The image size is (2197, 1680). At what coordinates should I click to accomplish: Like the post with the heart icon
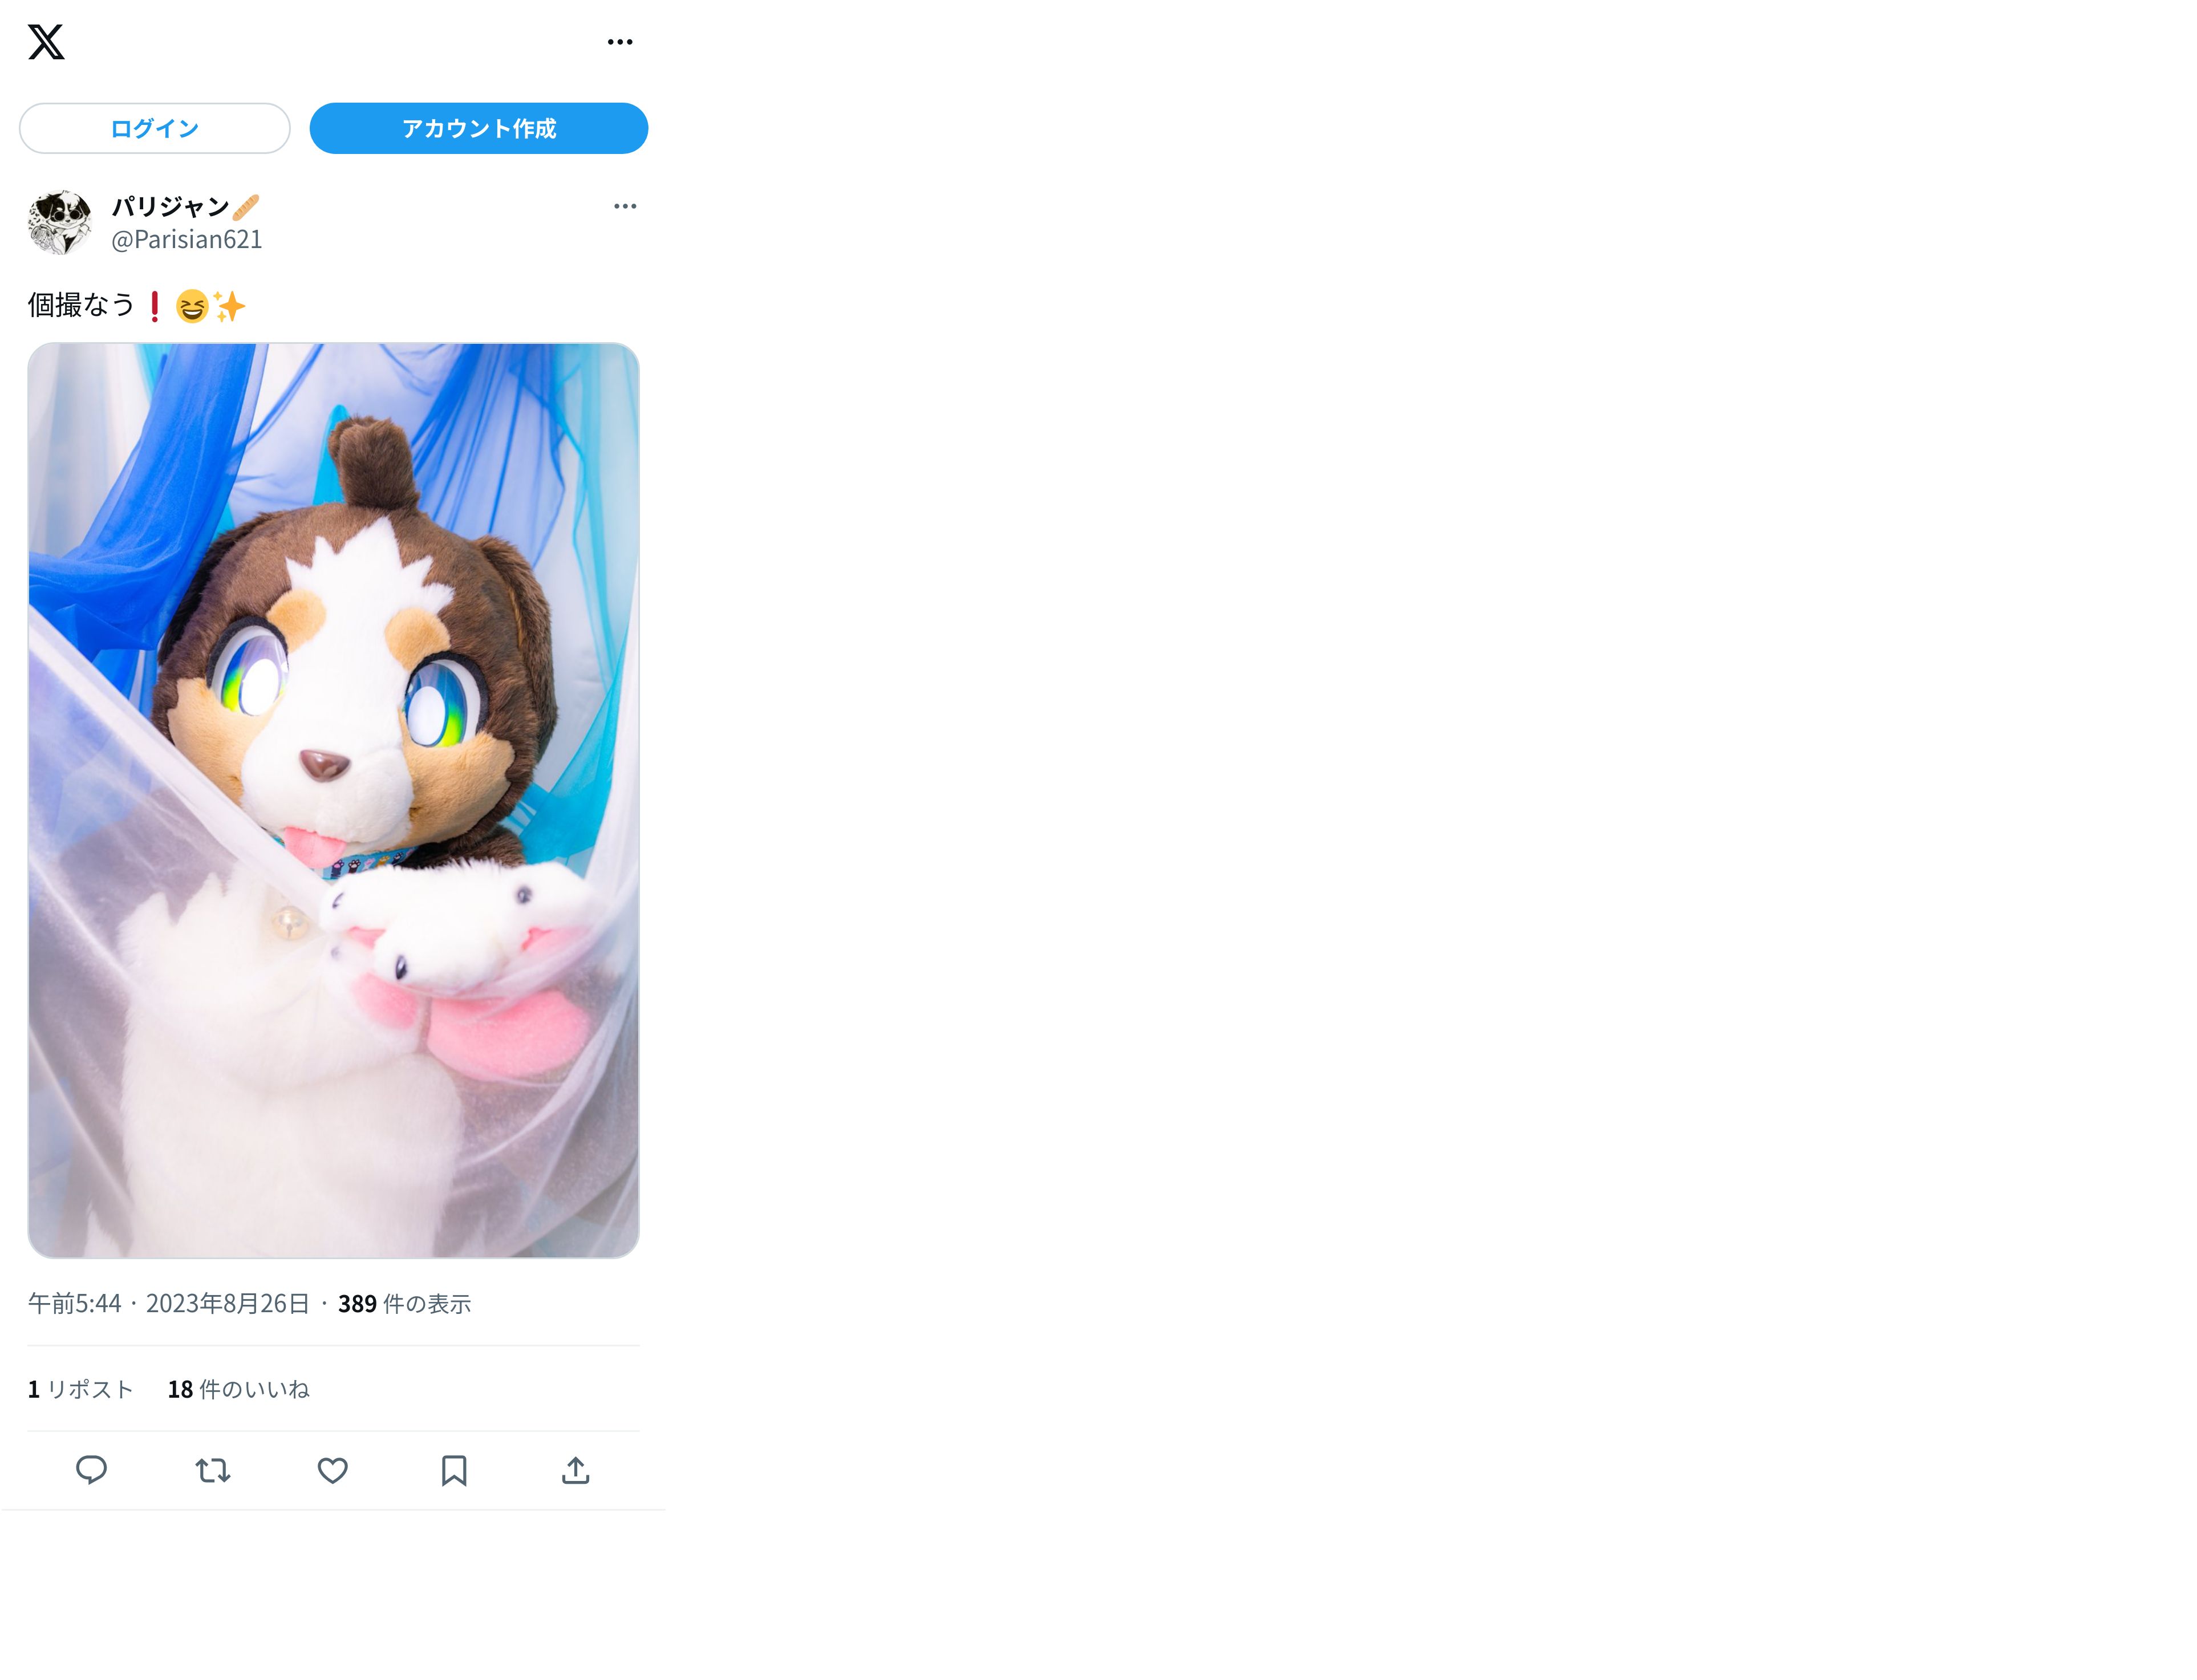[x=333, y=1470]
